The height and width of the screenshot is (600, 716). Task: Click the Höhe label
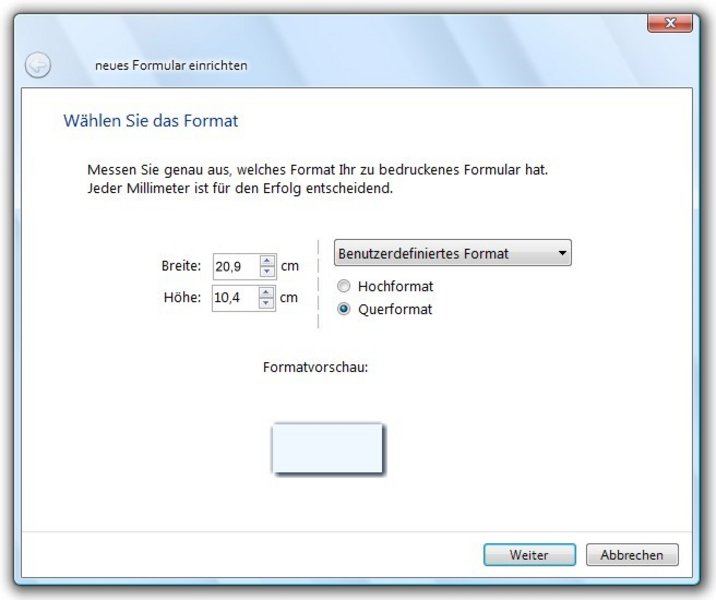[x=182, y=297]
